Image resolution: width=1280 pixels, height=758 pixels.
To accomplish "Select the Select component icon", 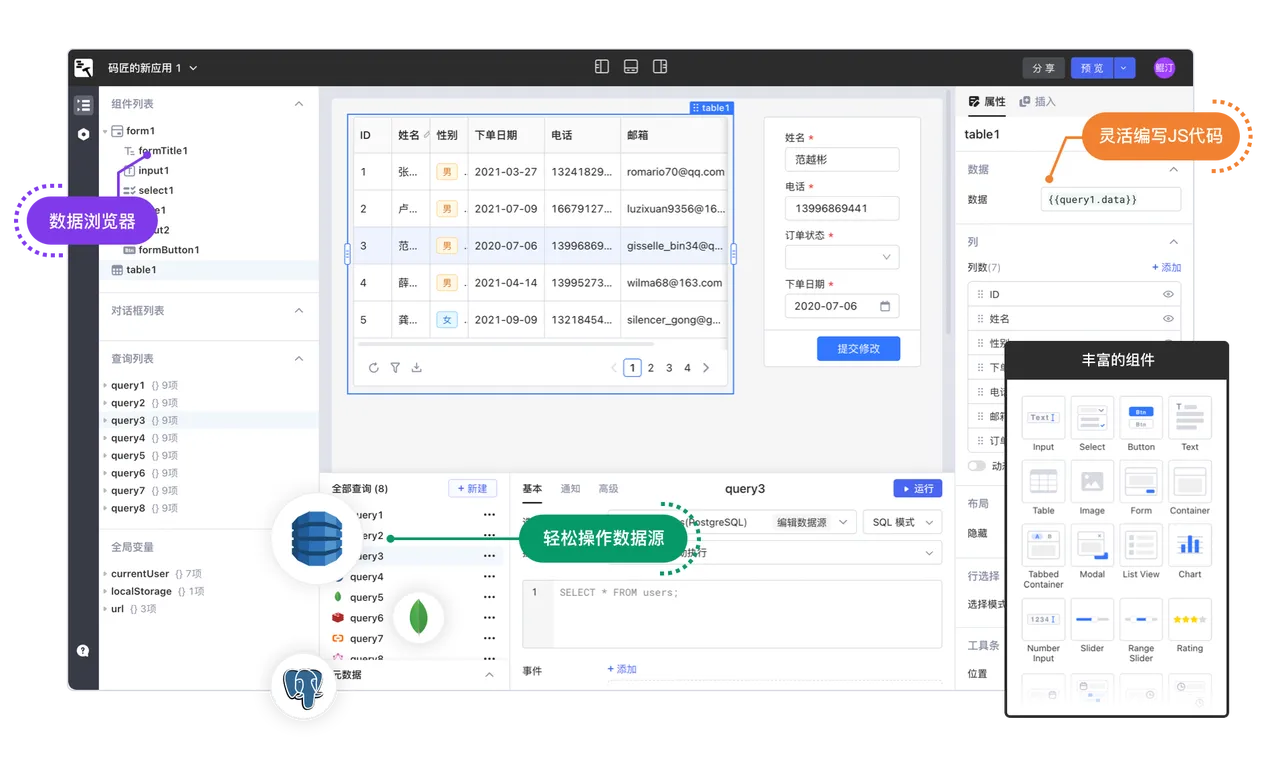I will 1092,418.
